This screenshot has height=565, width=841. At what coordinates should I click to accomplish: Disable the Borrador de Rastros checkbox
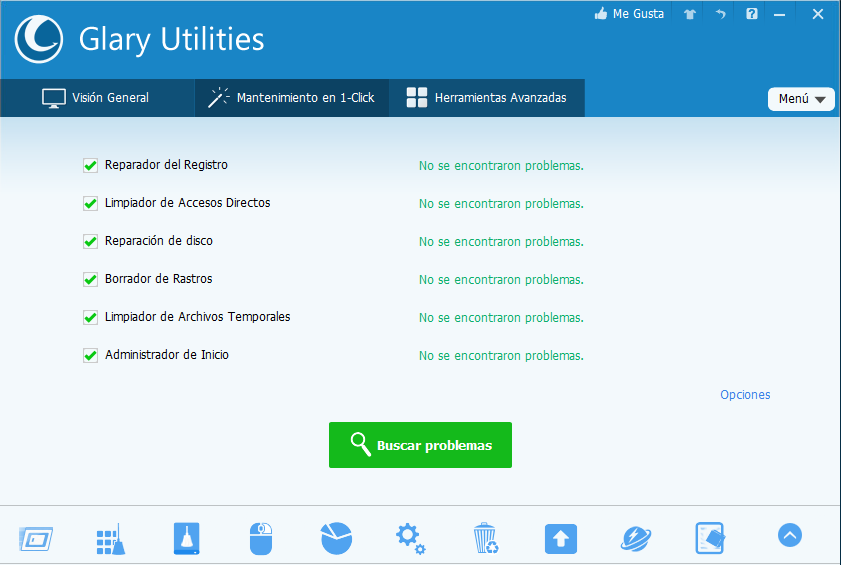[x=90, y=280]
